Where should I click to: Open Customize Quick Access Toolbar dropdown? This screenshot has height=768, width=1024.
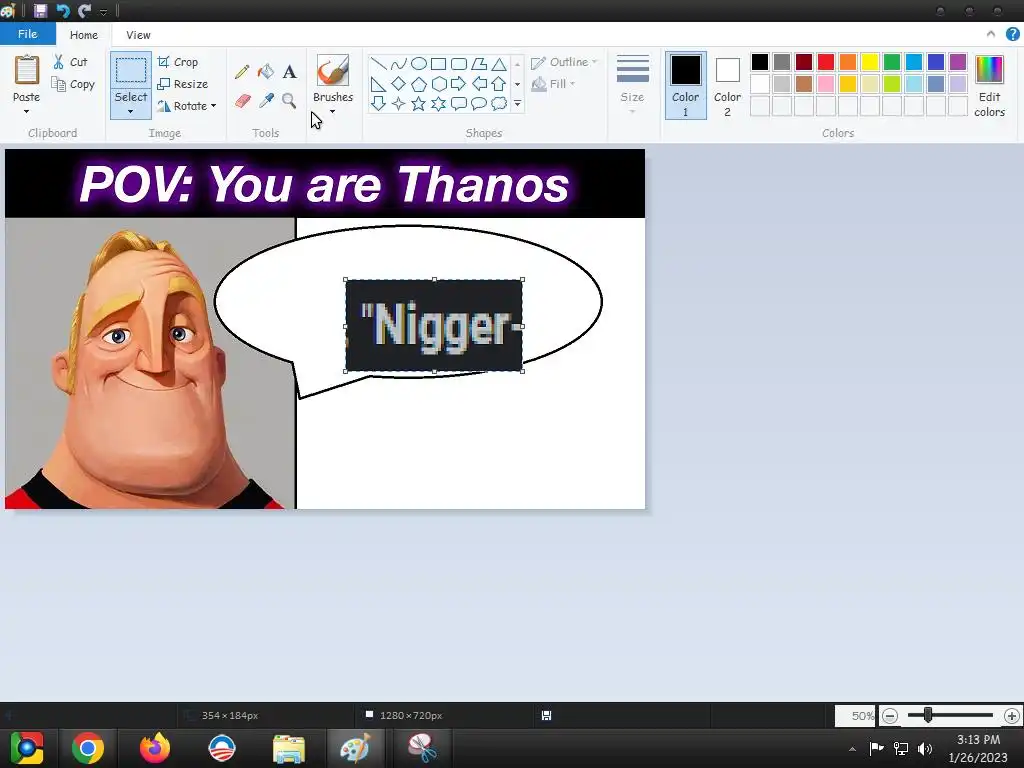[103, 12]
